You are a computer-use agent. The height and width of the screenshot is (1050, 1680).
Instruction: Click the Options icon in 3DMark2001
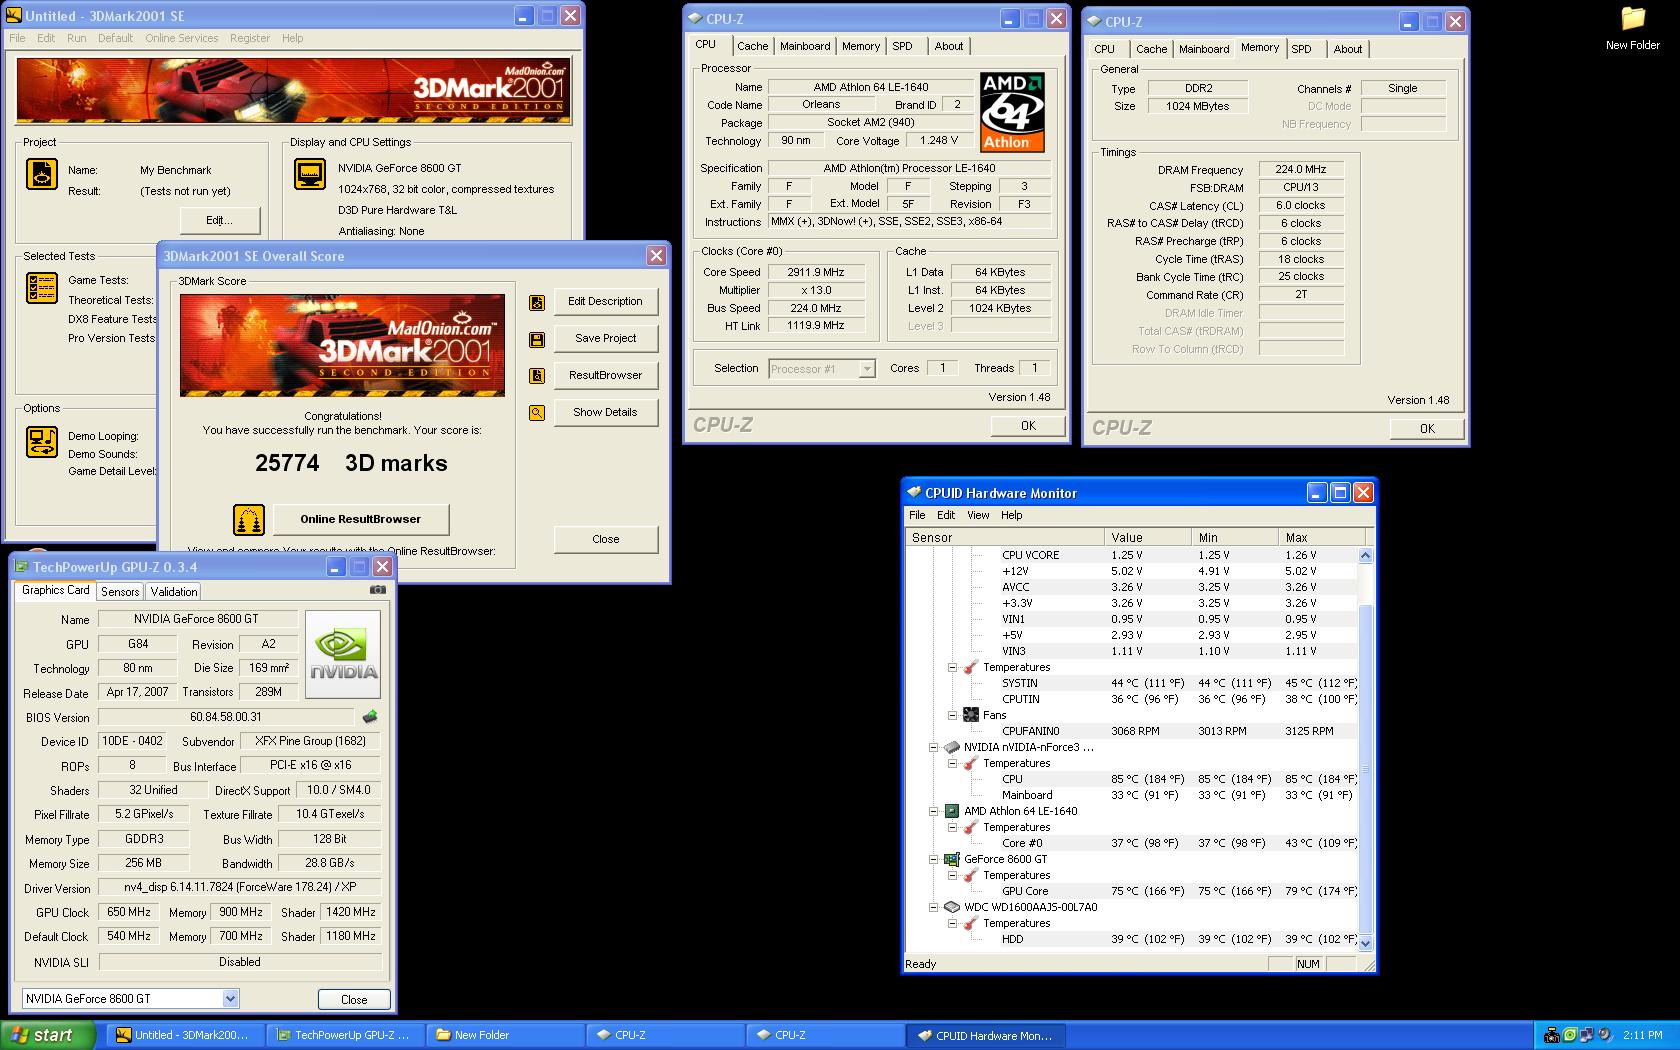(x=42, y=442)
